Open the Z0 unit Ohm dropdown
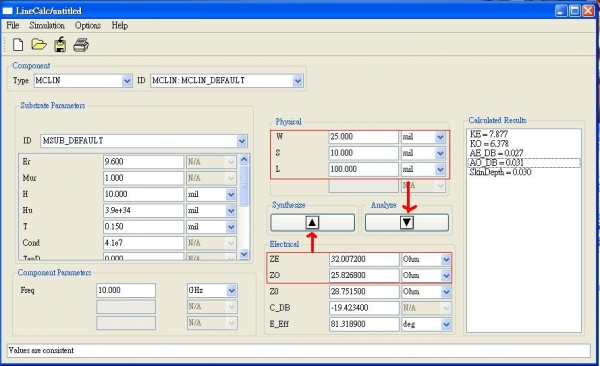This screenshot has width=600, height=366. 446,292
